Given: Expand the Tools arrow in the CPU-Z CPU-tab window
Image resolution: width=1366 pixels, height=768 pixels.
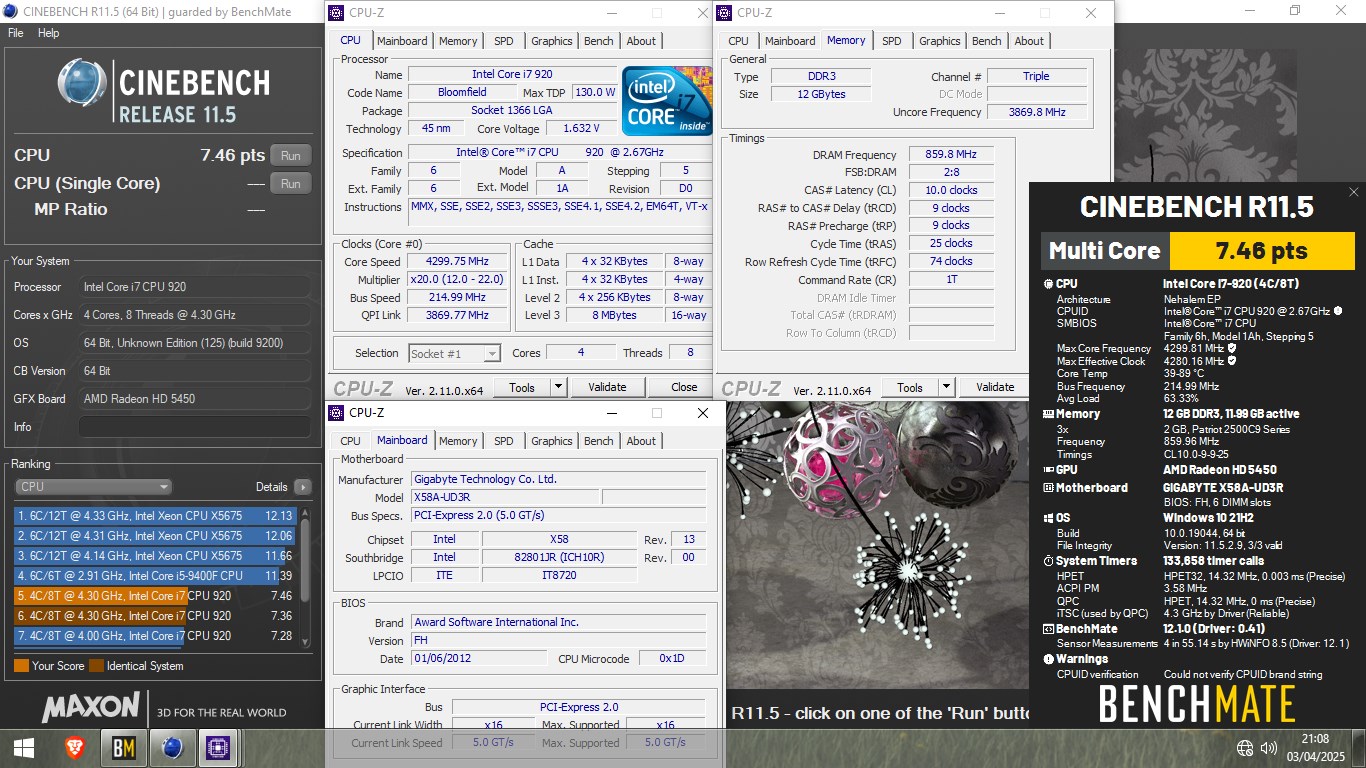Looking at the screenshot, I should (x=558, y=387).
